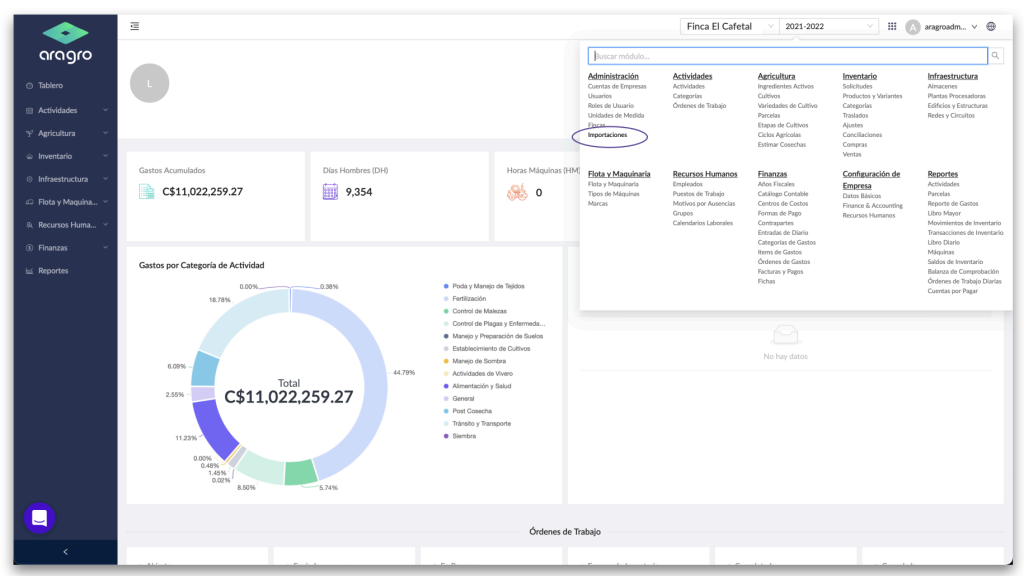Click the user avatar icon
1024x576 pixels.
913,27
